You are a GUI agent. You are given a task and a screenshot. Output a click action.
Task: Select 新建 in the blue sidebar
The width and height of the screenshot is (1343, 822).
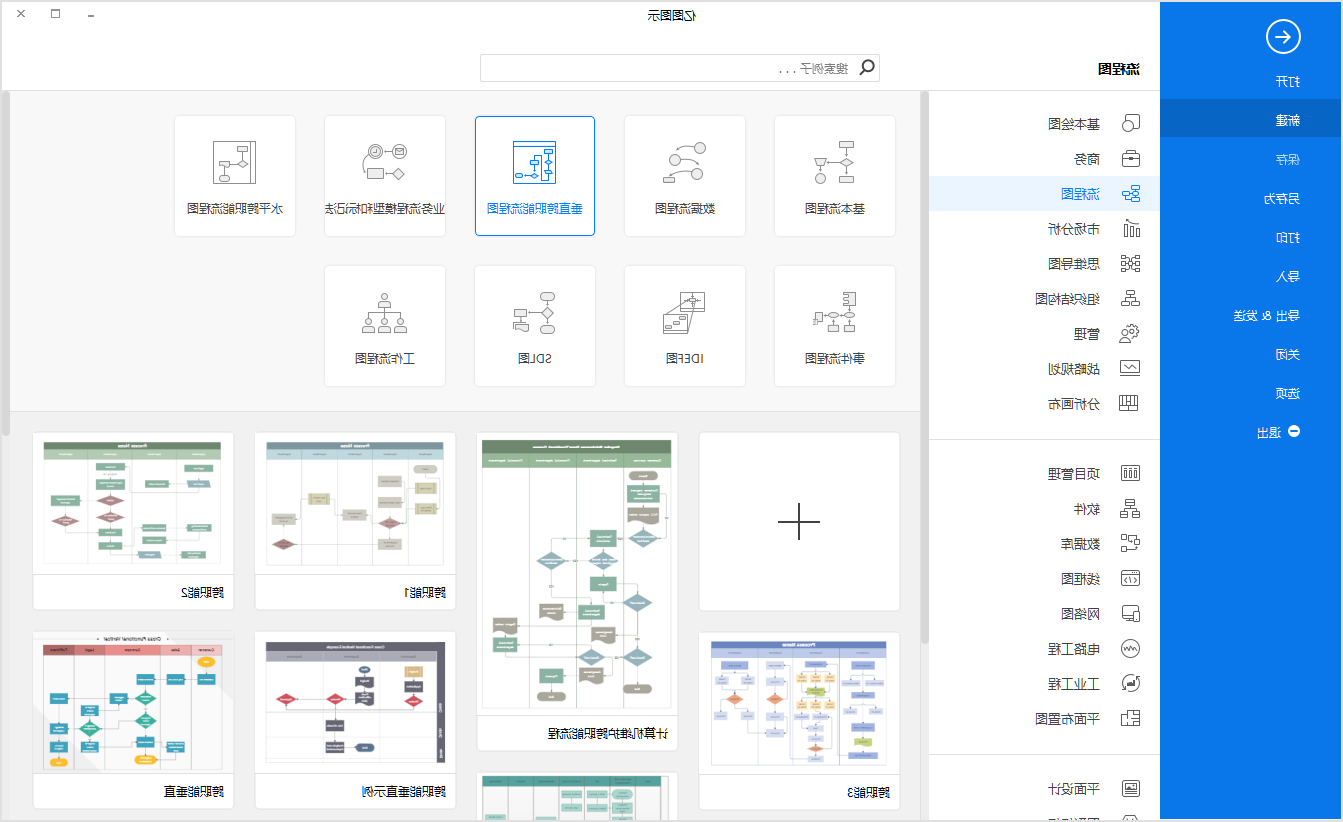coord(1251,120)
